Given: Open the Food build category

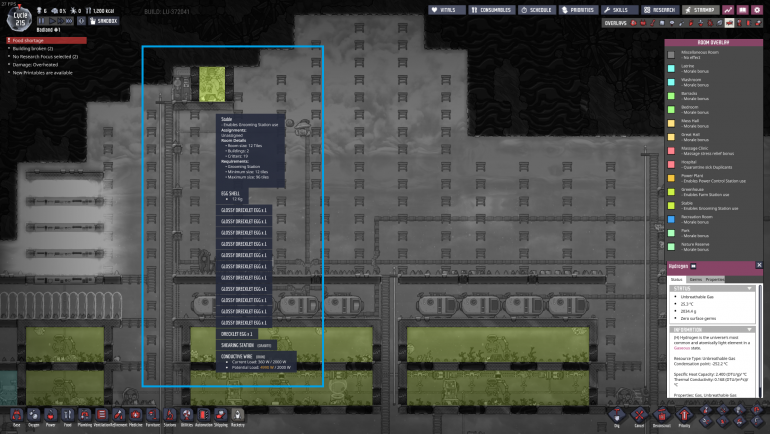Looking at the screenshot, I should click(x=68, y=416).
